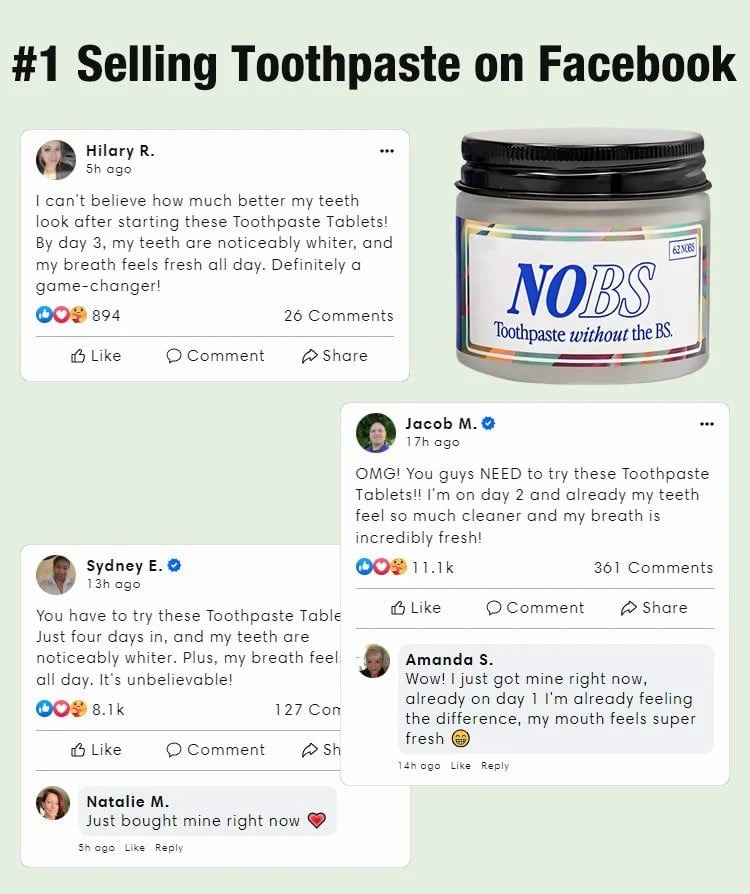Open the 26 Comments link

339,315
